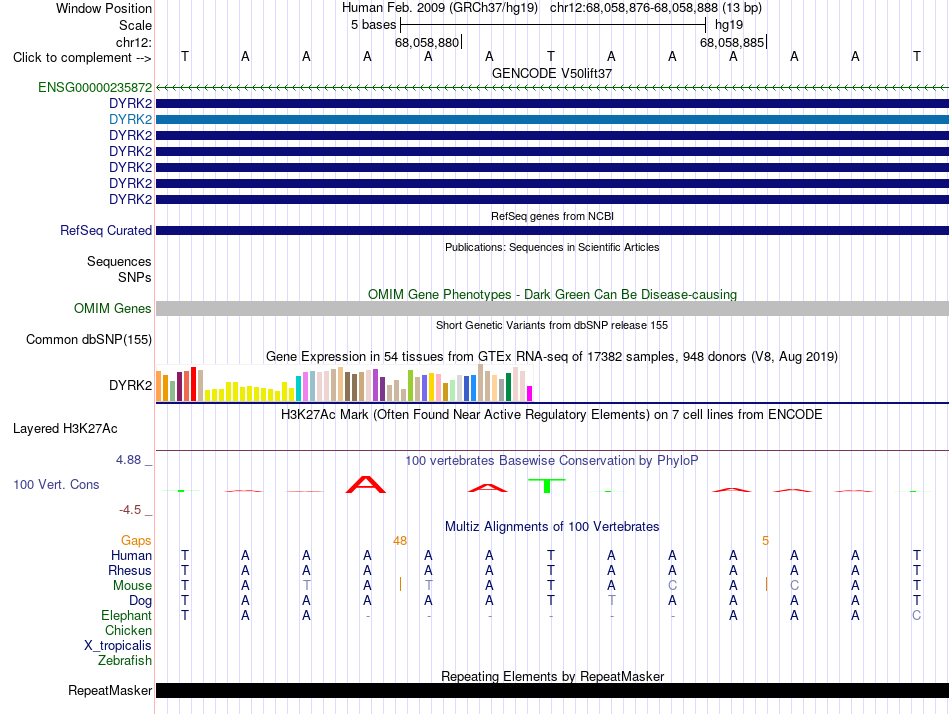This screenshot has height=714, width=950.
Task: Click the orange gap count 48
Action: (x=400, y=541)
